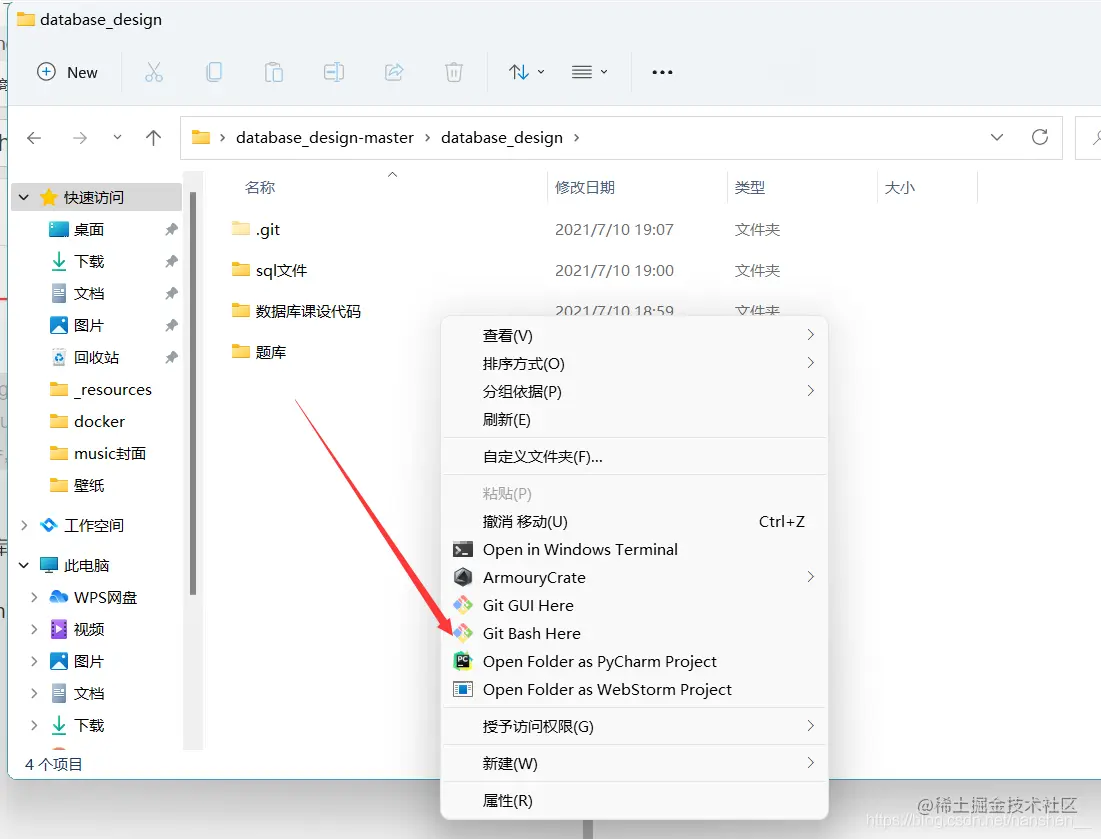This screenshot has height=839, width=1101.
Task: Choose 刷新(E) in context menu
Action: coord(634,420)
